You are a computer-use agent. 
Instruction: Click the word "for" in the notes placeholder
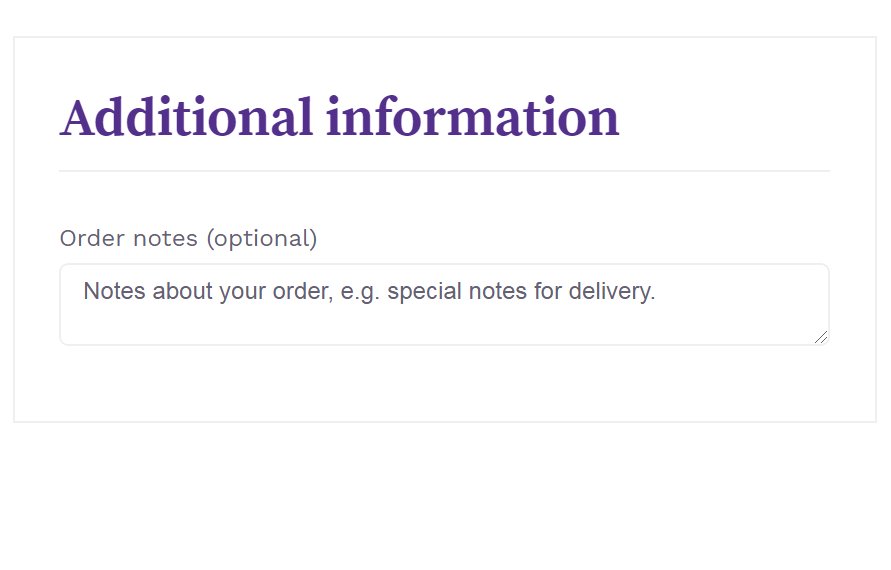tap(548, 291)
